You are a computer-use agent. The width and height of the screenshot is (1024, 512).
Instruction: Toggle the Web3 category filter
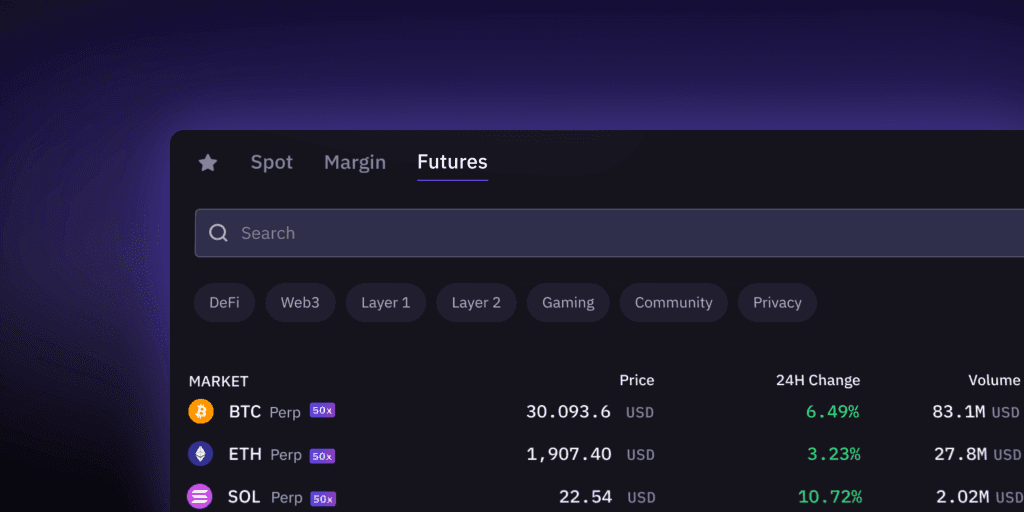click(x=300, y=302)
